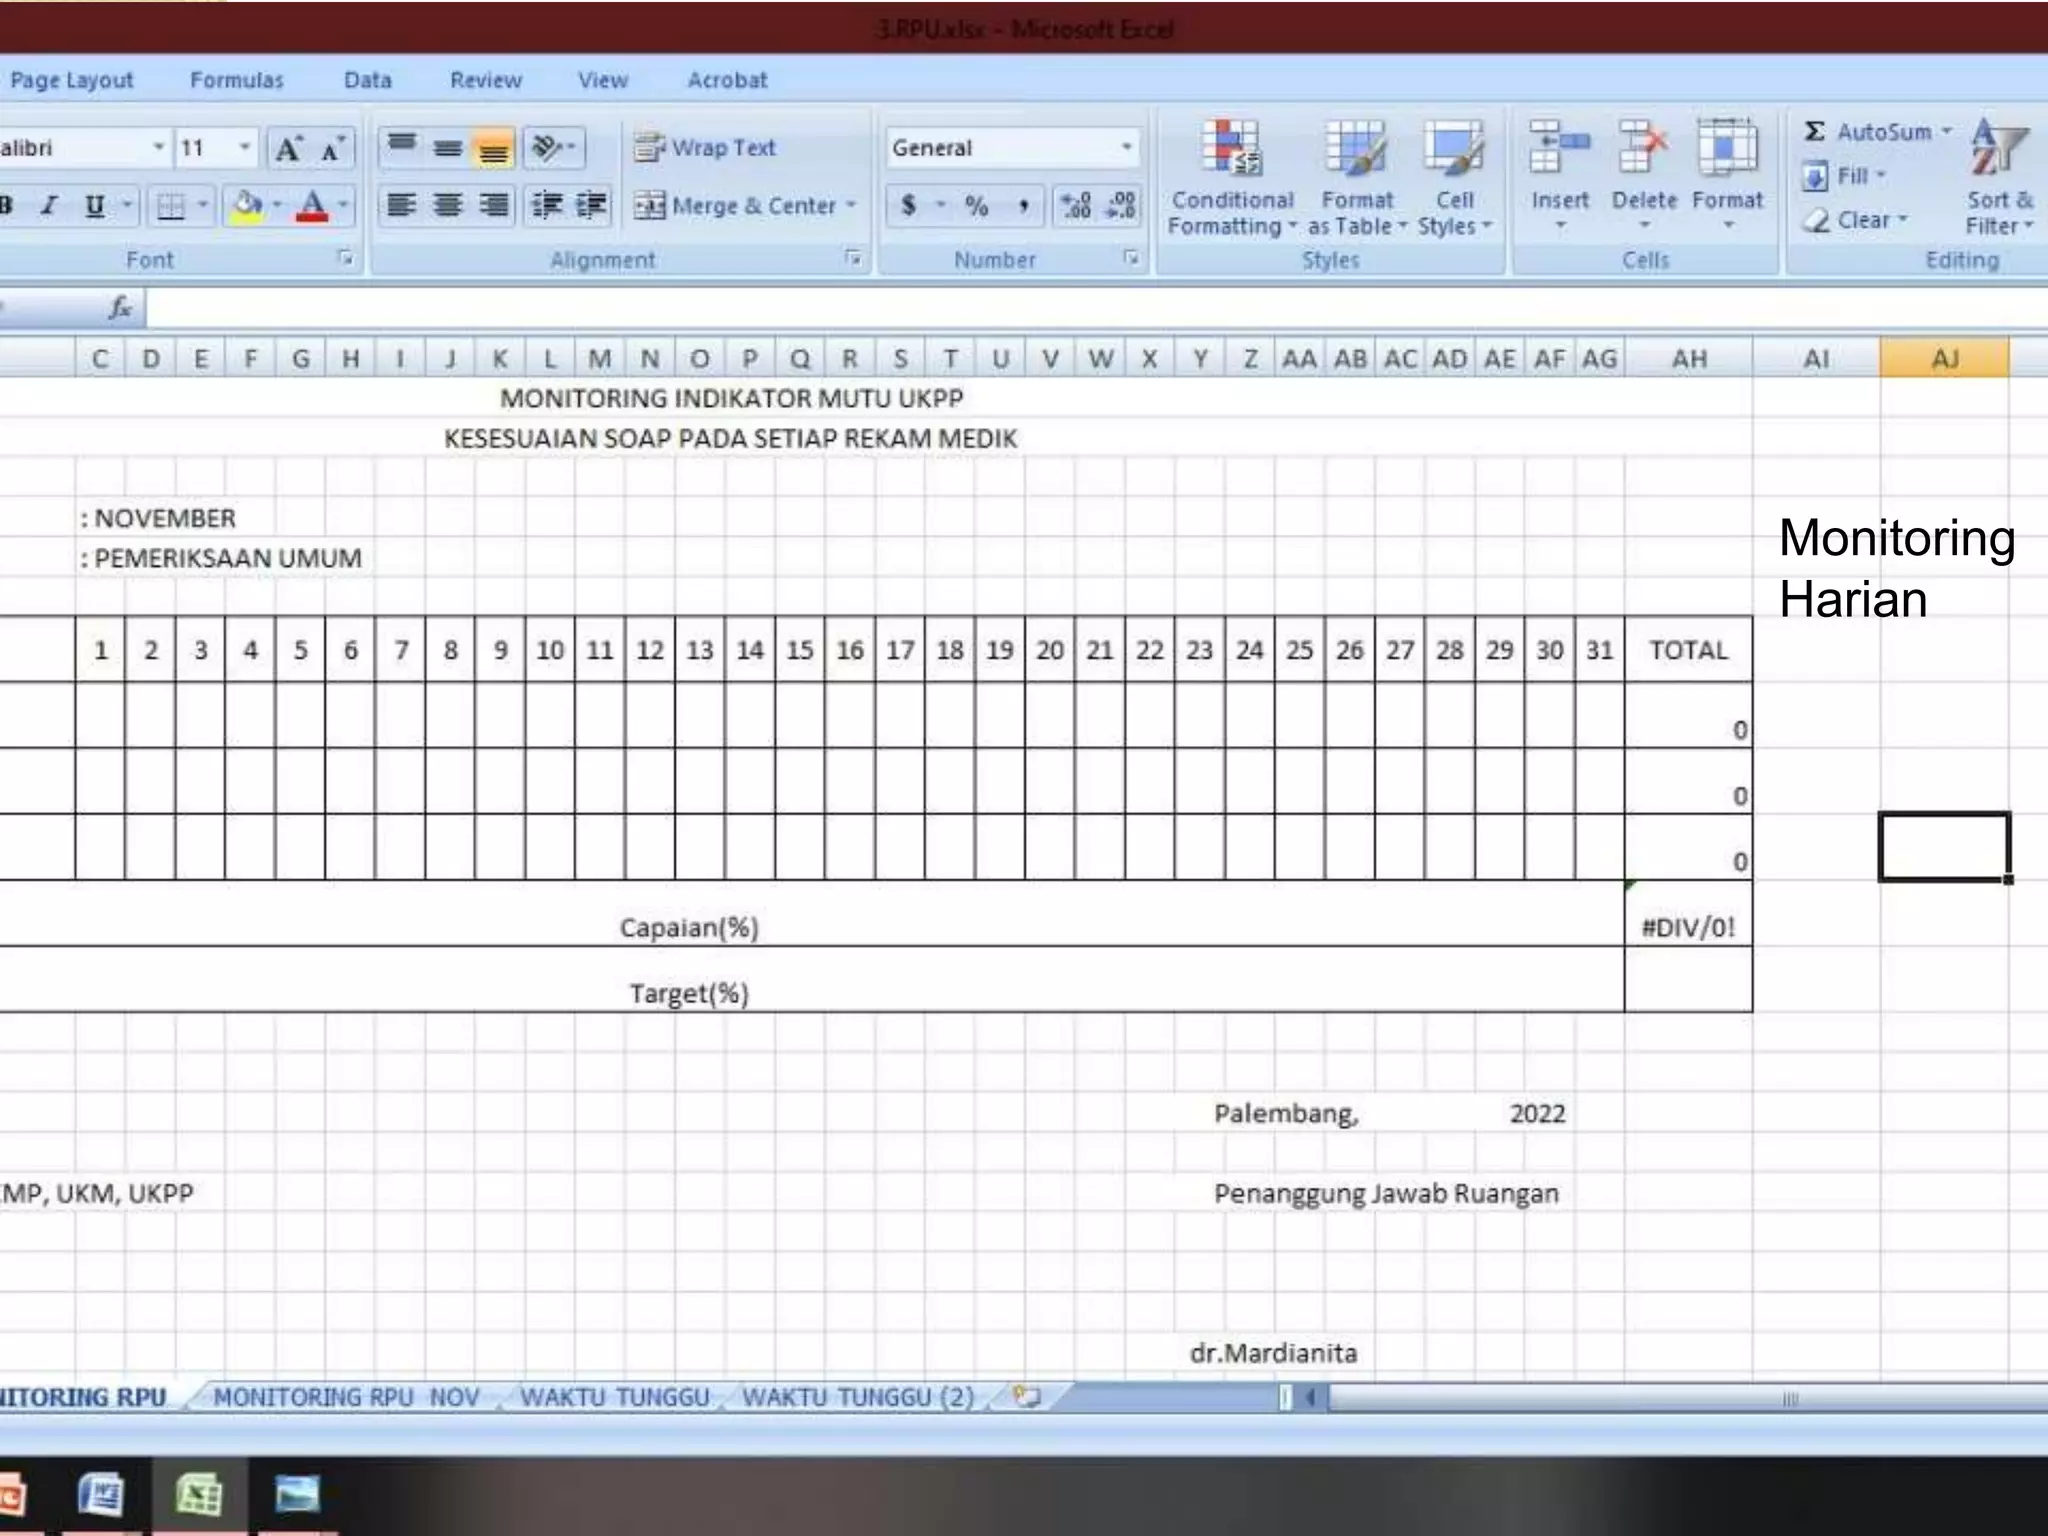Expand the General number format dropdown
This screenshot has width=2048, height=1536.
click(1126, 148)
